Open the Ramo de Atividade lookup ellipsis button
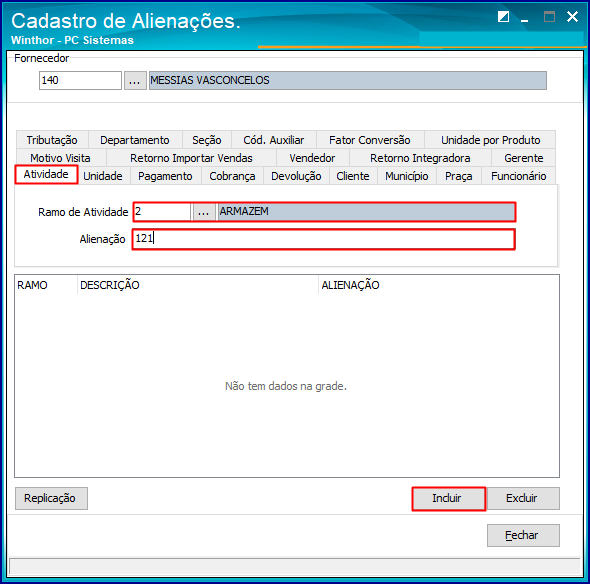 204,212
